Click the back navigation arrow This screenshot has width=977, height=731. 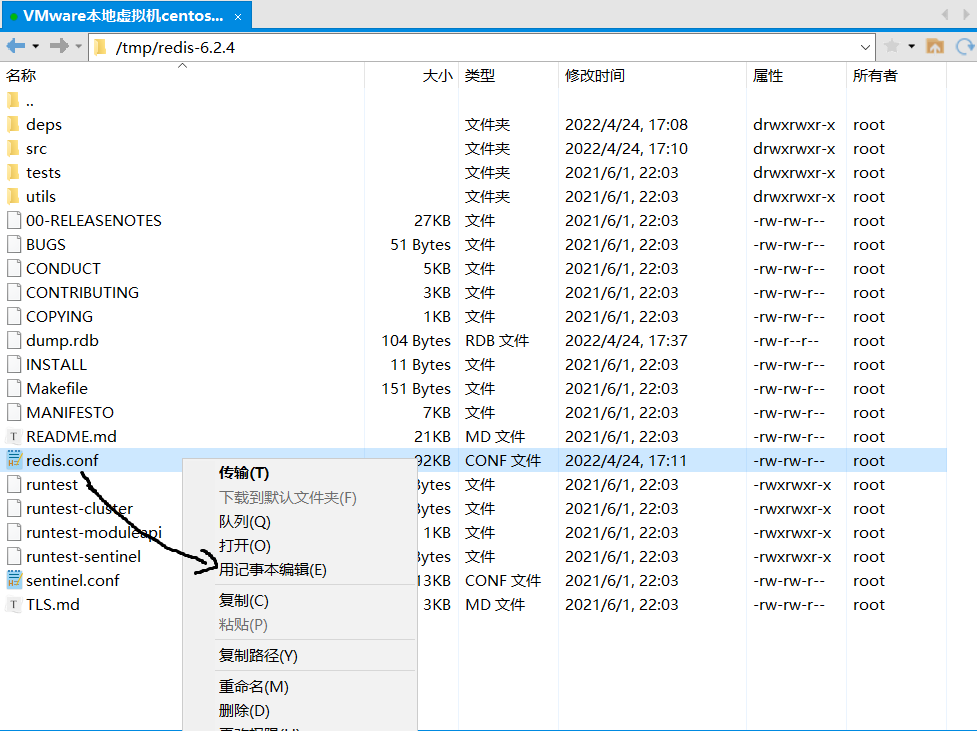[16, 46]
